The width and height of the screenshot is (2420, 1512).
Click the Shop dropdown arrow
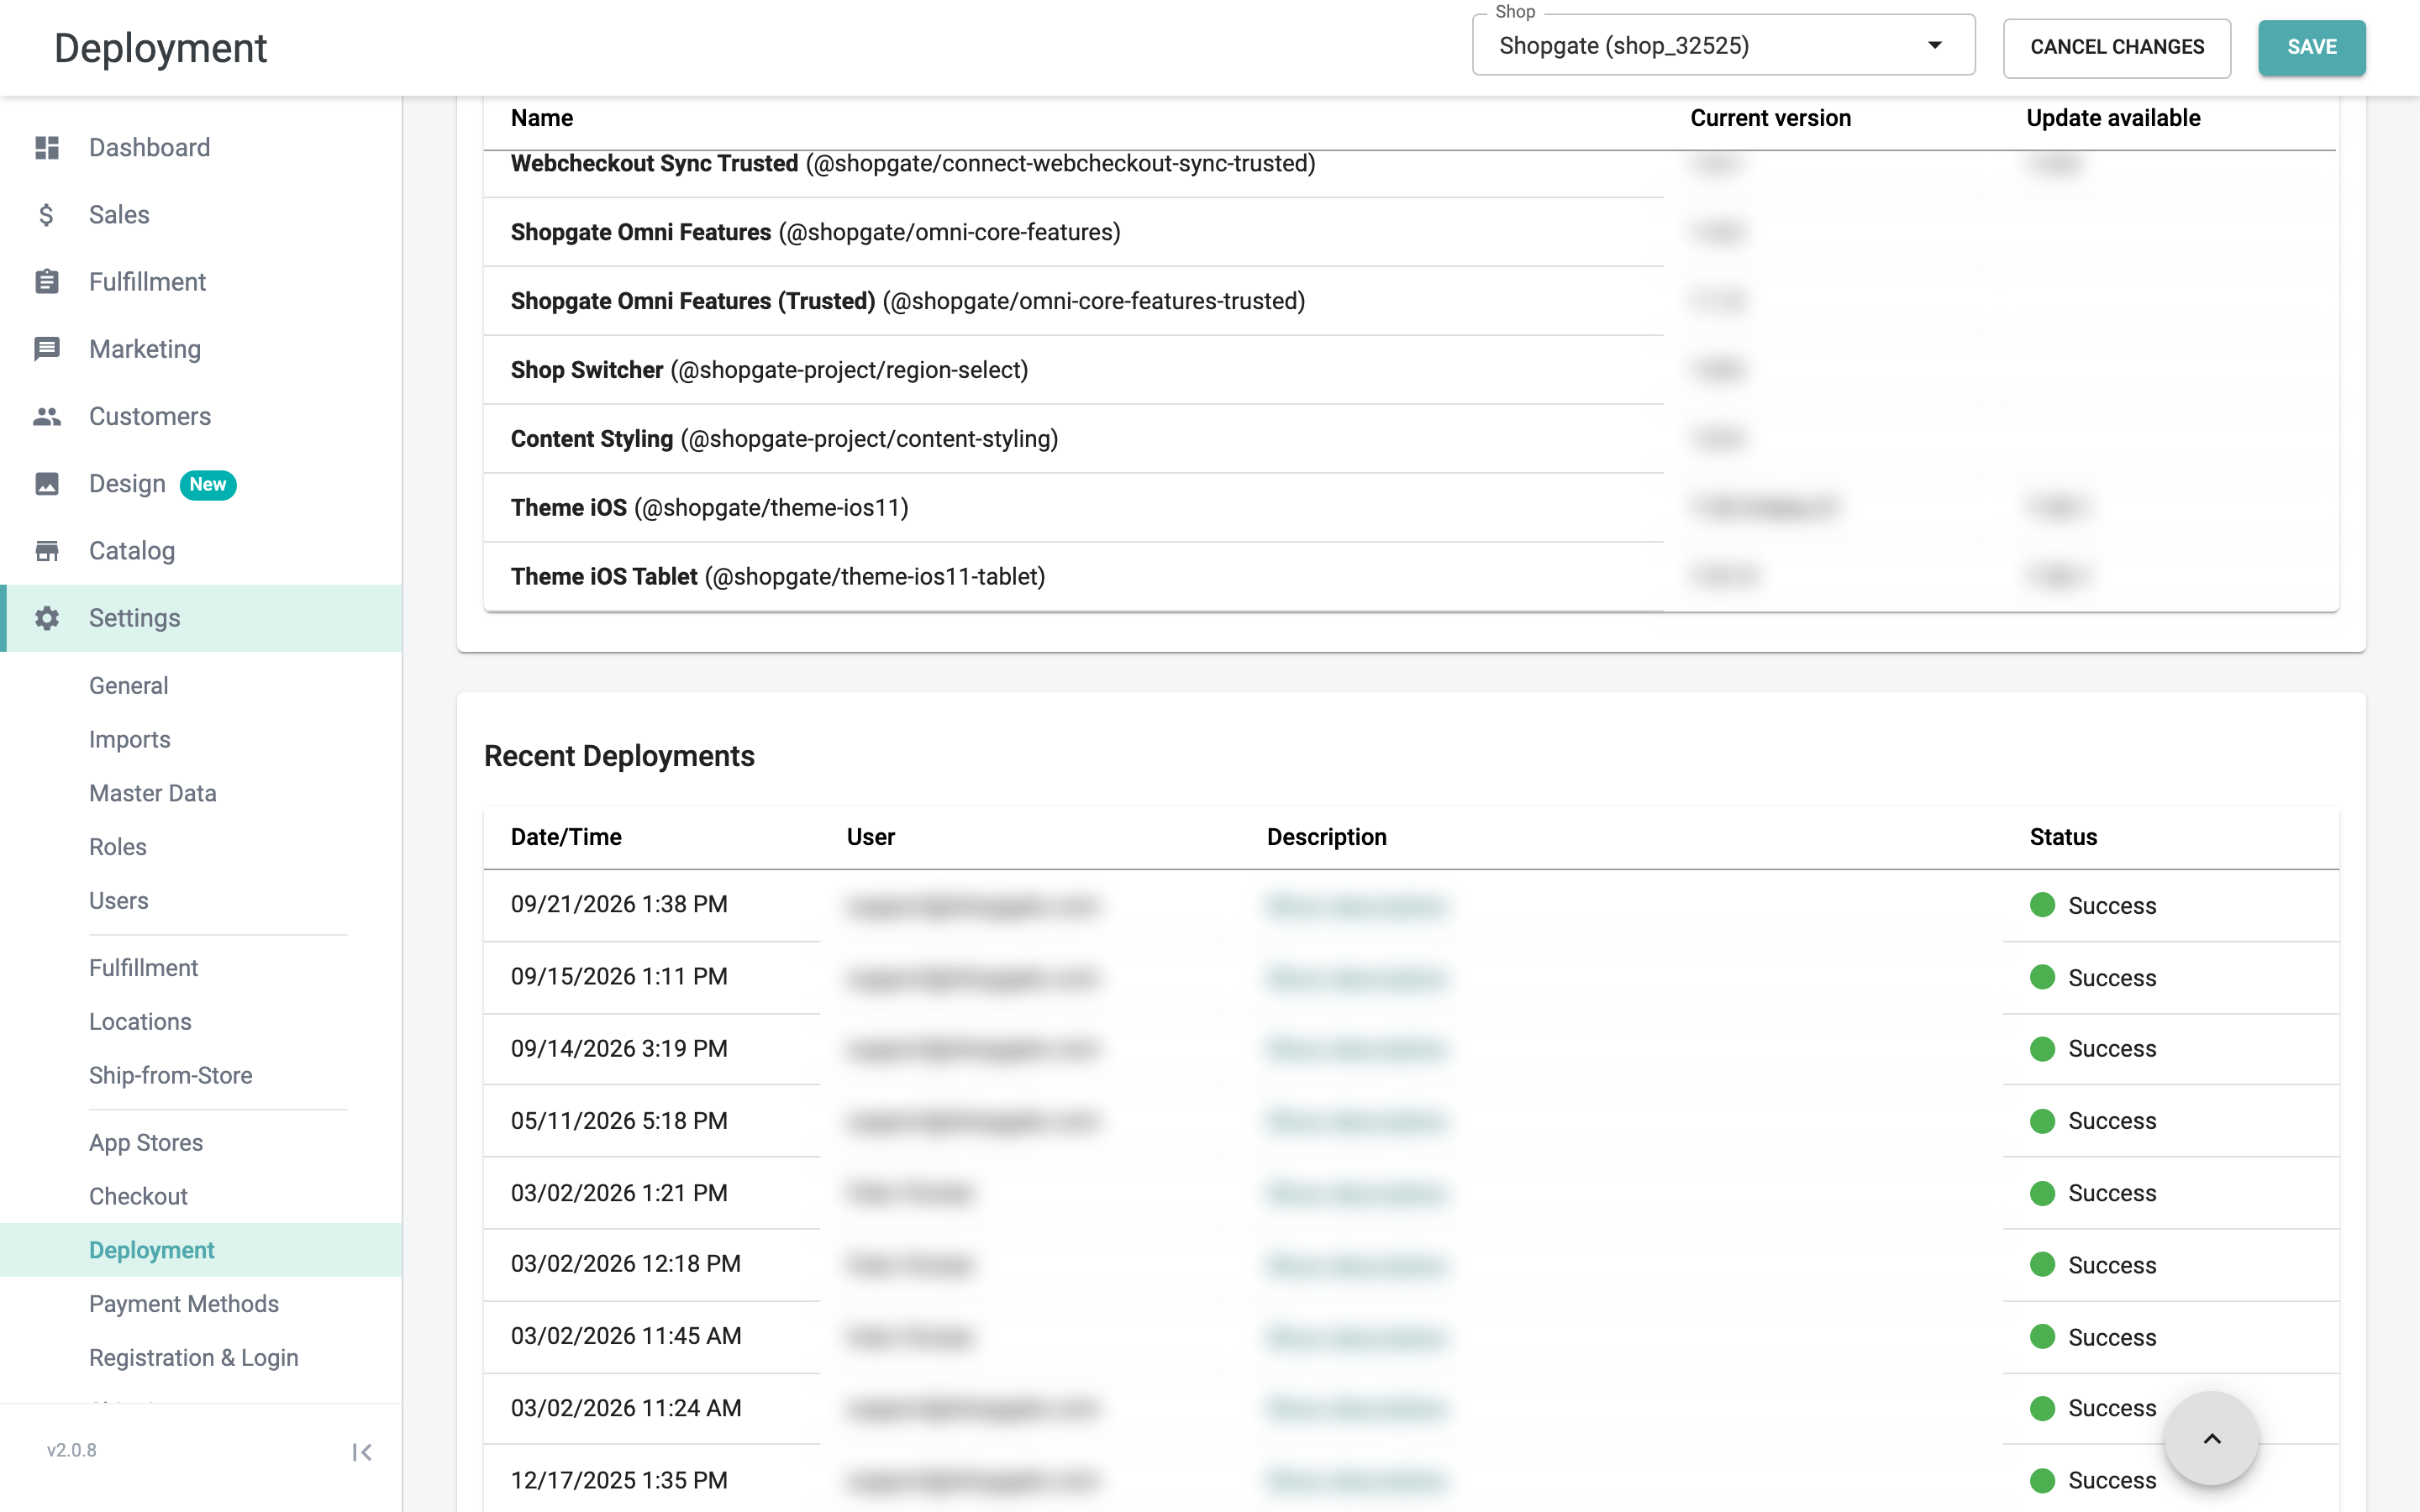[1935, 45]
